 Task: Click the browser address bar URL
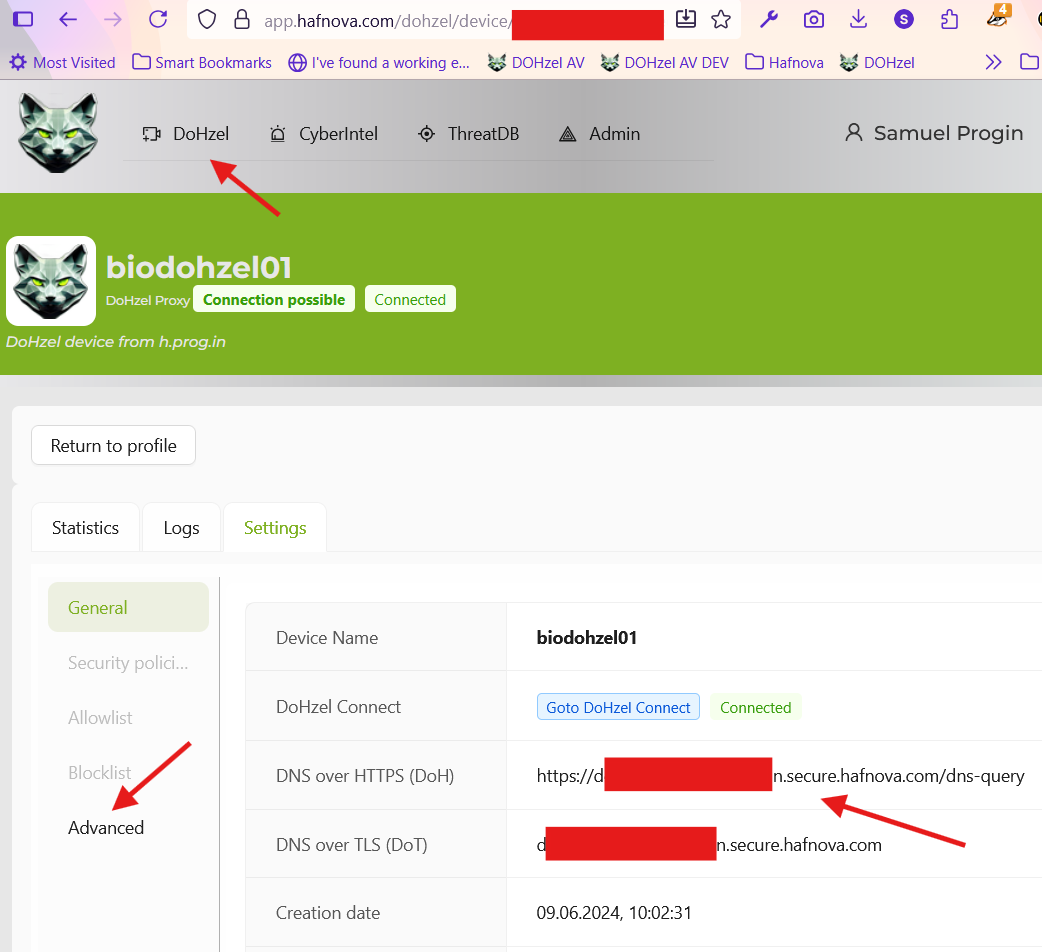coord(463,21)
